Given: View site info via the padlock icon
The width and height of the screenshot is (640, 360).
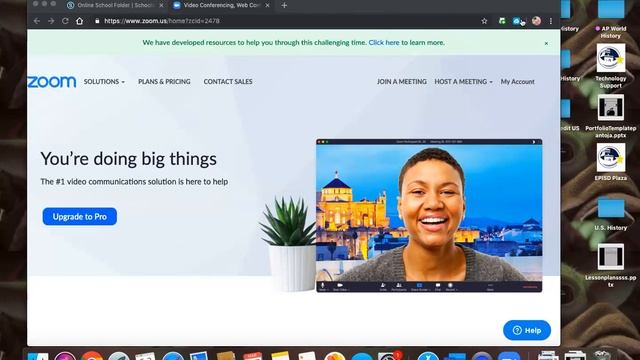Looking at the screenshot, I should click(97, 21).
